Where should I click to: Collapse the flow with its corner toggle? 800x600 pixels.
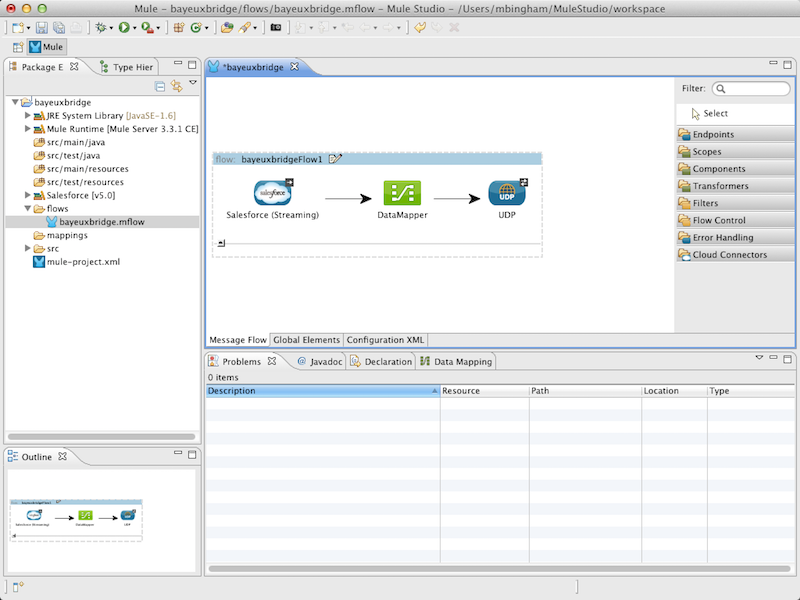click(221, 243)
